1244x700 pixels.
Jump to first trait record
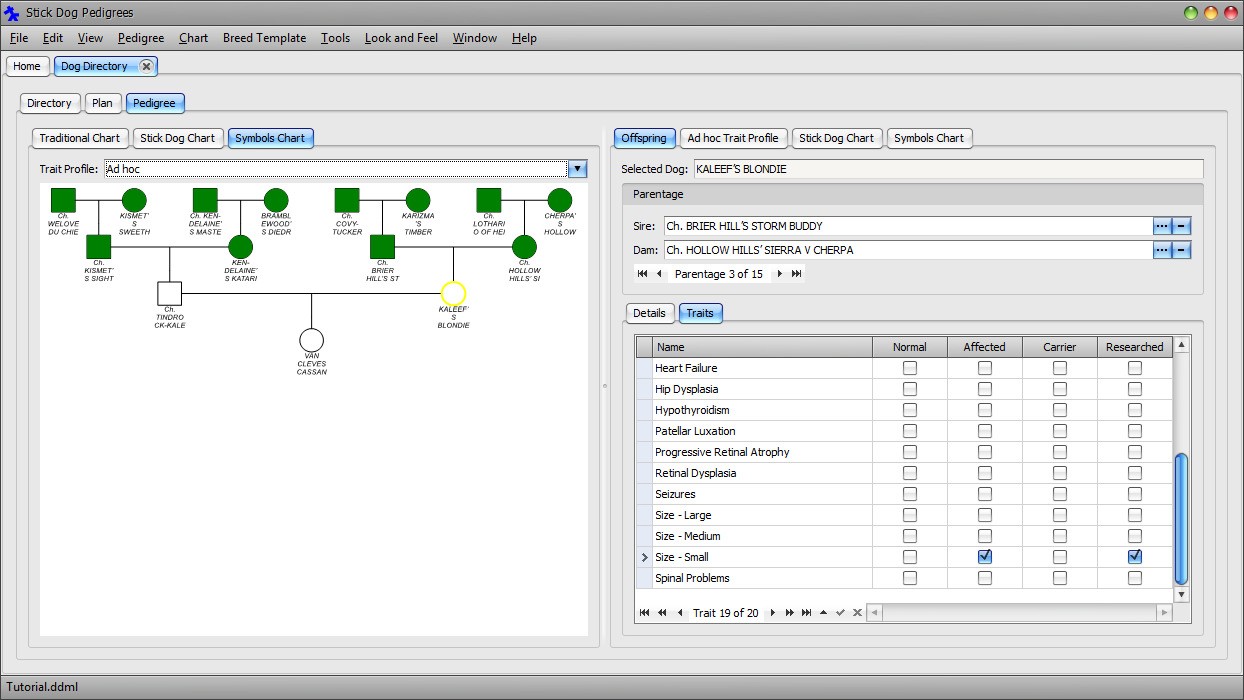pos(644,613)
